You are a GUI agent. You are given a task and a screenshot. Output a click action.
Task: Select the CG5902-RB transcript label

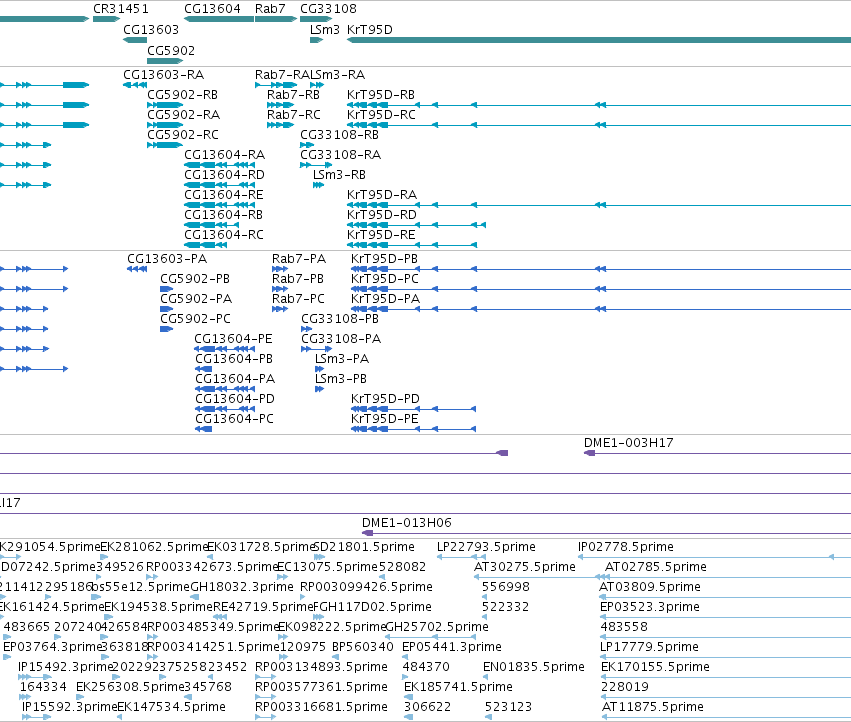point(182,94)
